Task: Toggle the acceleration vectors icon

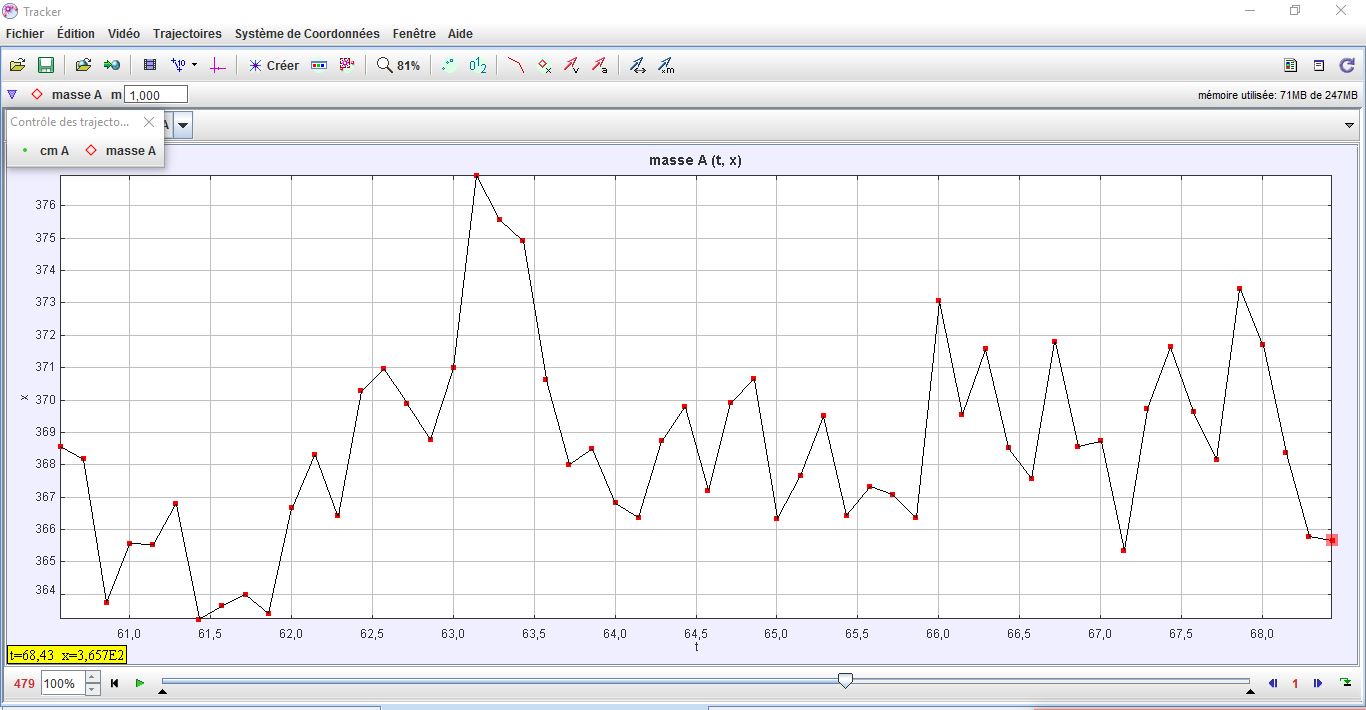Action: click(599, 65)
